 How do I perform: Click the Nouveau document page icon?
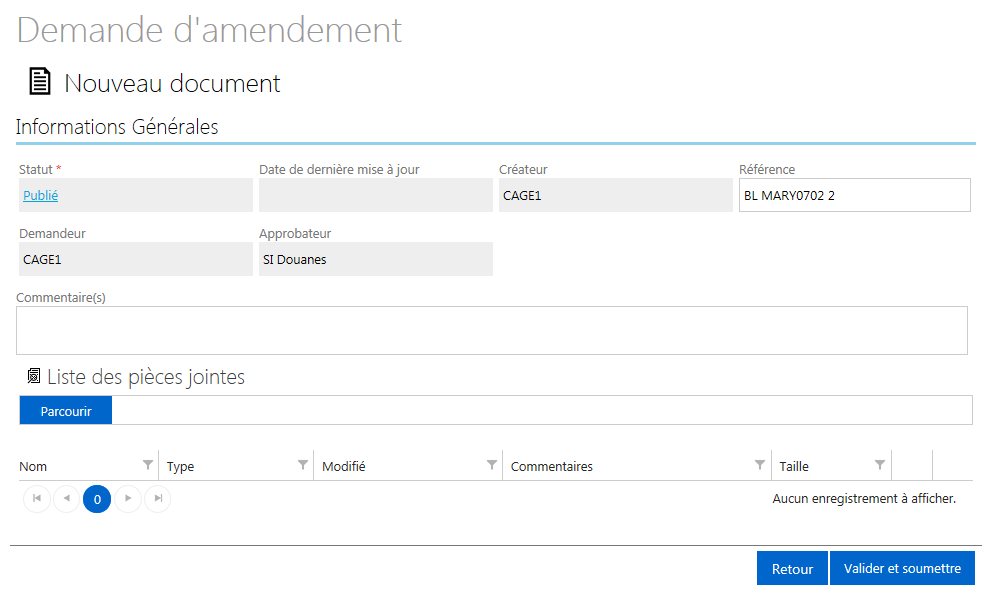click(40, 82)
